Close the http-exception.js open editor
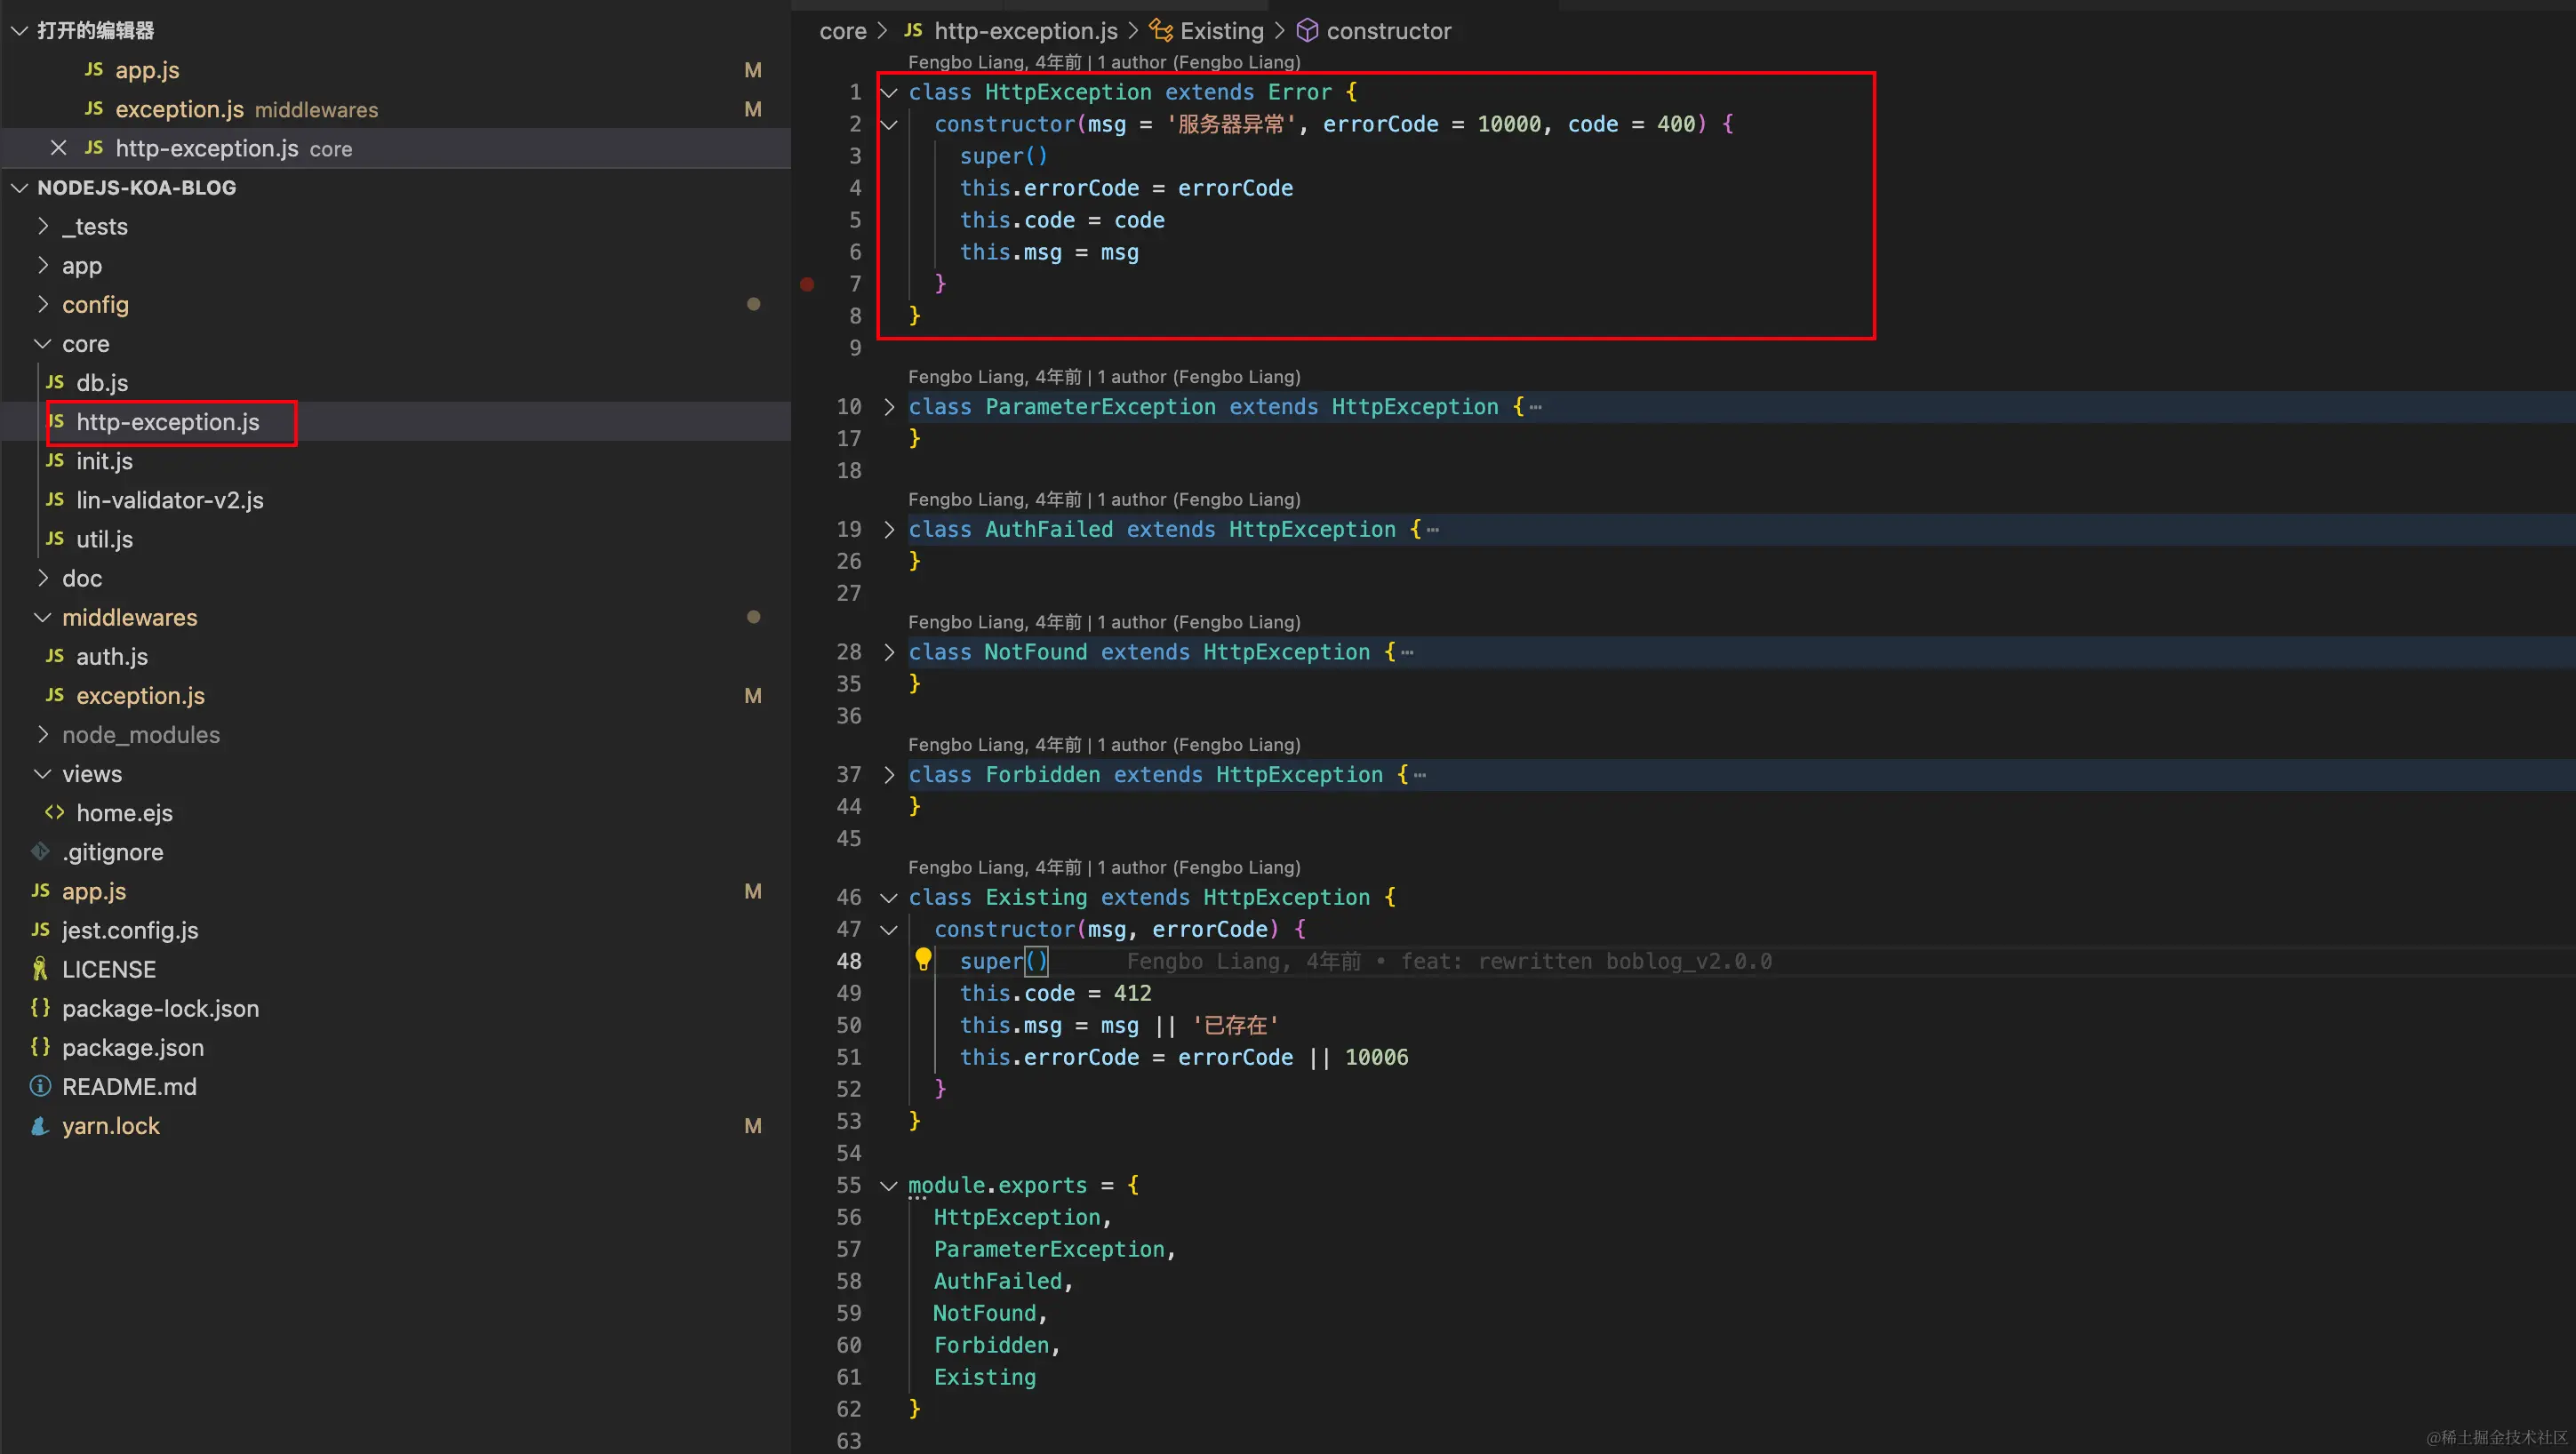Image resolution: width=2576 pixels, height=1454 pixels. (x=58, y=148)
